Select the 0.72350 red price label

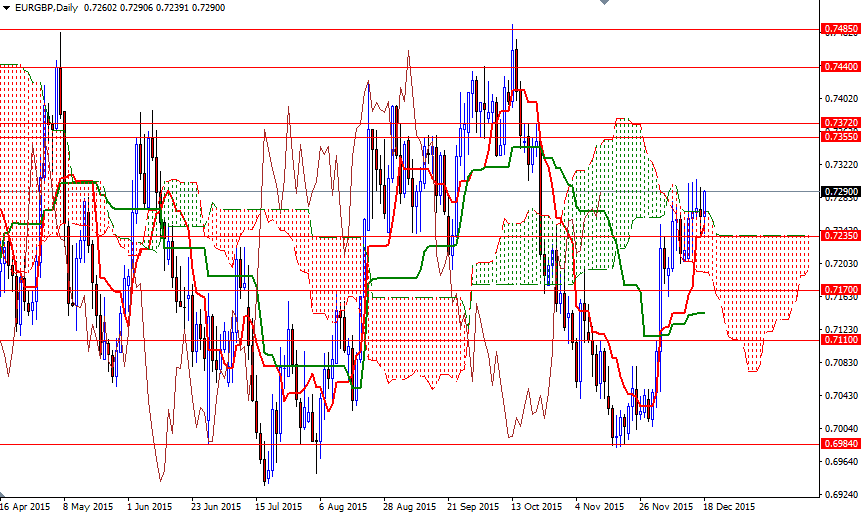(x=840, y=236)
